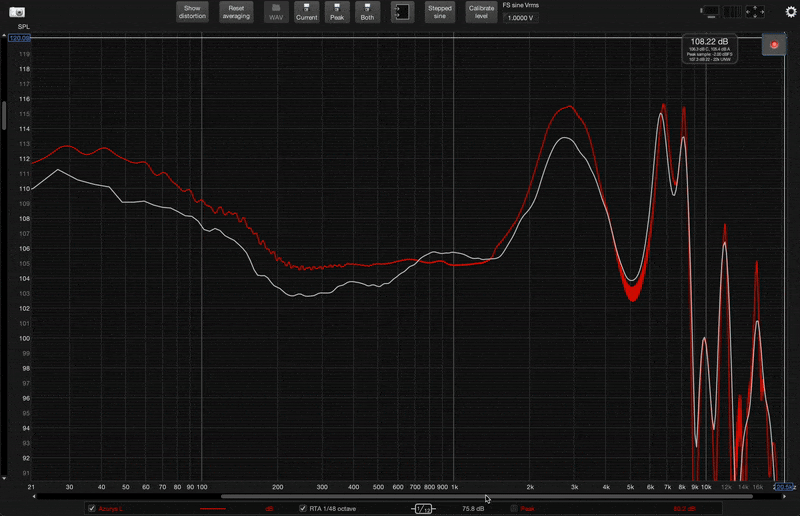800x516 pixels.
Task: Toggle the Peak trace checkbox
Action: click(x=514, y=508)
